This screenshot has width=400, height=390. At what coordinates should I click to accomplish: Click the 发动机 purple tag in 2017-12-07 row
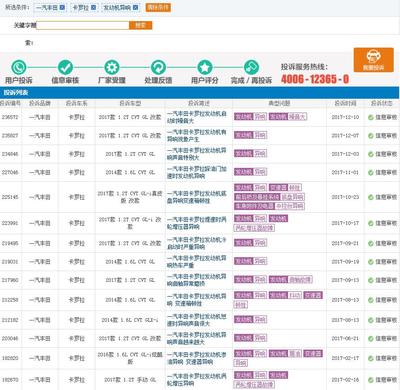244,135
